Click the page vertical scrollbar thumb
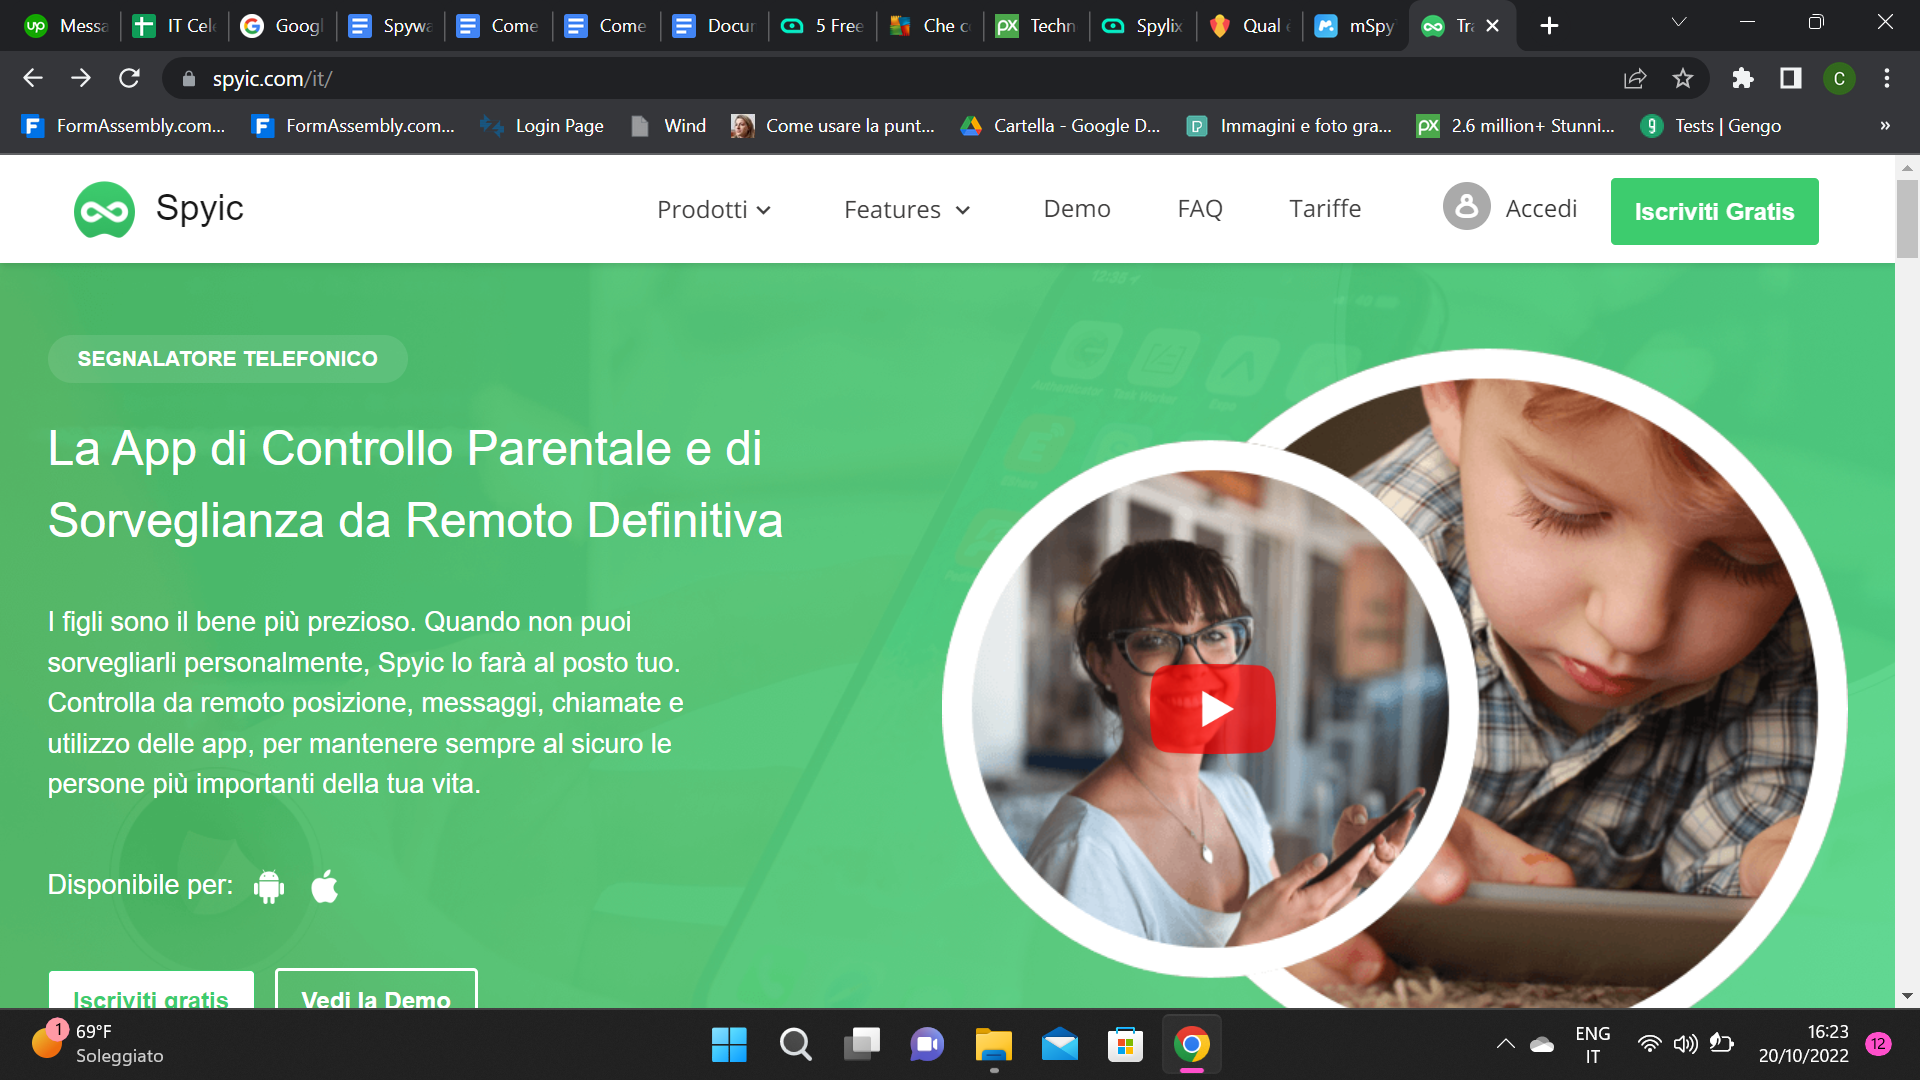 1906,220
